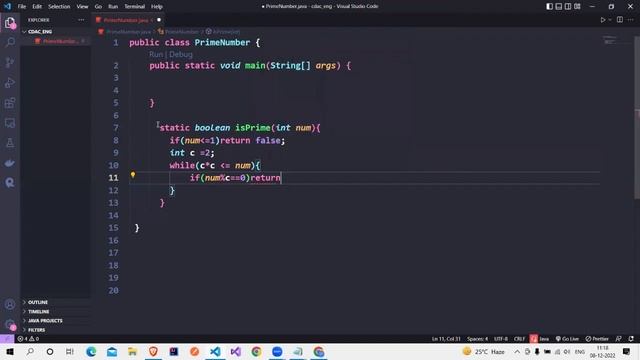Viewport: 640px width, 360px height.
Task: Open the Help menu
Action: [x=157, y=7]
